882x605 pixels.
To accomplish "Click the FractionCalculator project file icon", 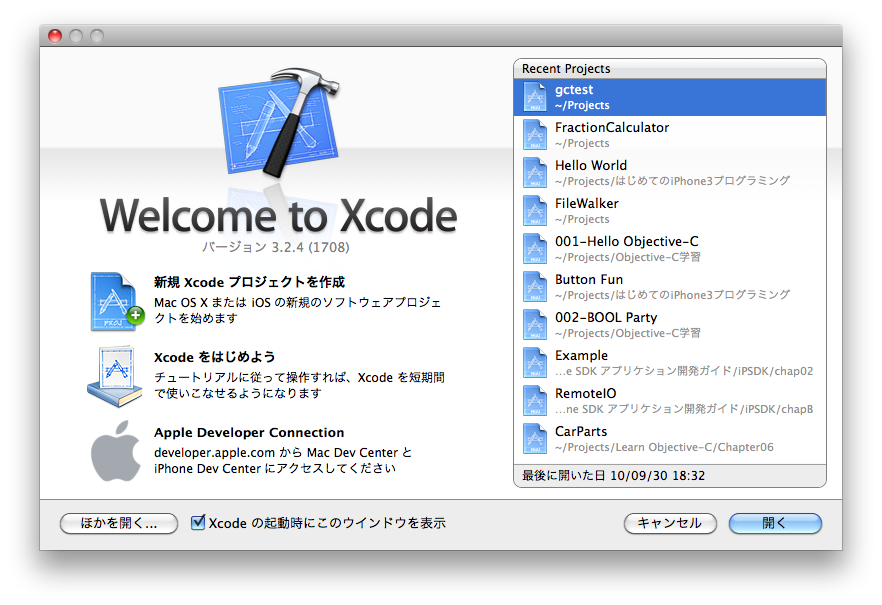I will click(x=535, y=135).
